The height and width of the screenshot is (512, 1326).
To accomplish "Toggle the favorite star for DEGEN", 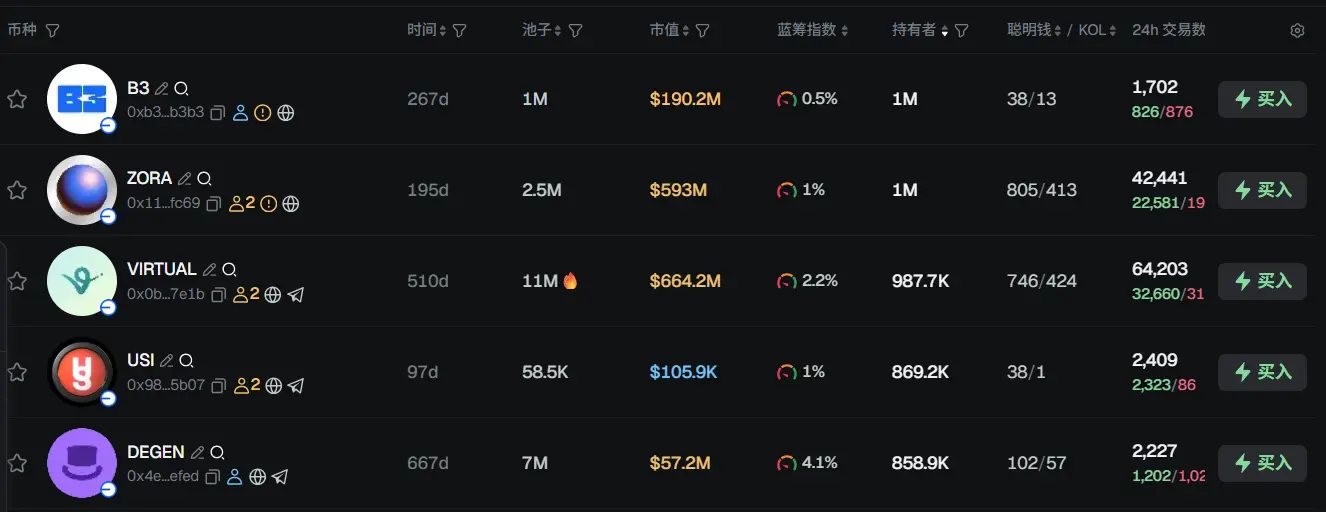I will point(17,463).
